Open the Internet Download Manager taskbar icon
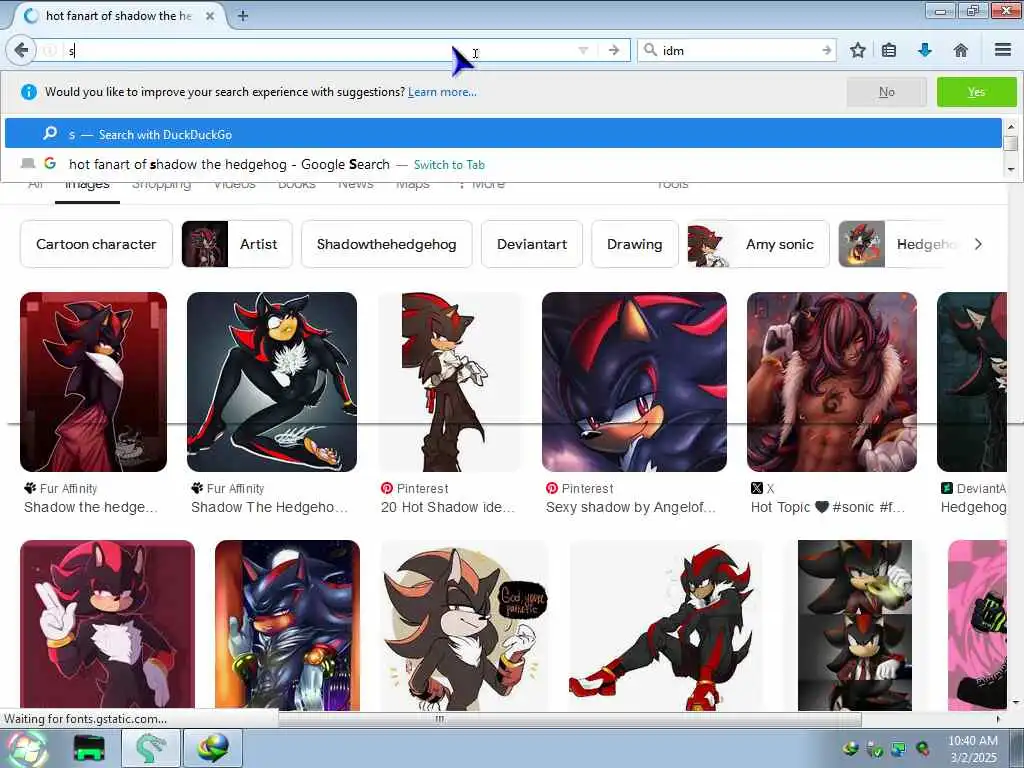Screen dimensions: 1024x768 [x=213, y=748]
